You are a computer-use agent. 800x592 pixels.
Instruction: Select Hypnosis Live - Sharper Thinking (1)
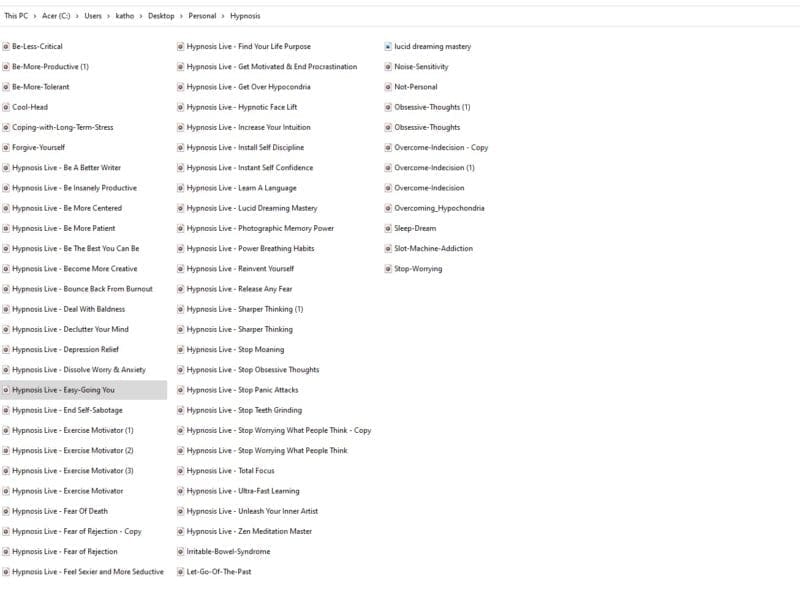point(245,309)
